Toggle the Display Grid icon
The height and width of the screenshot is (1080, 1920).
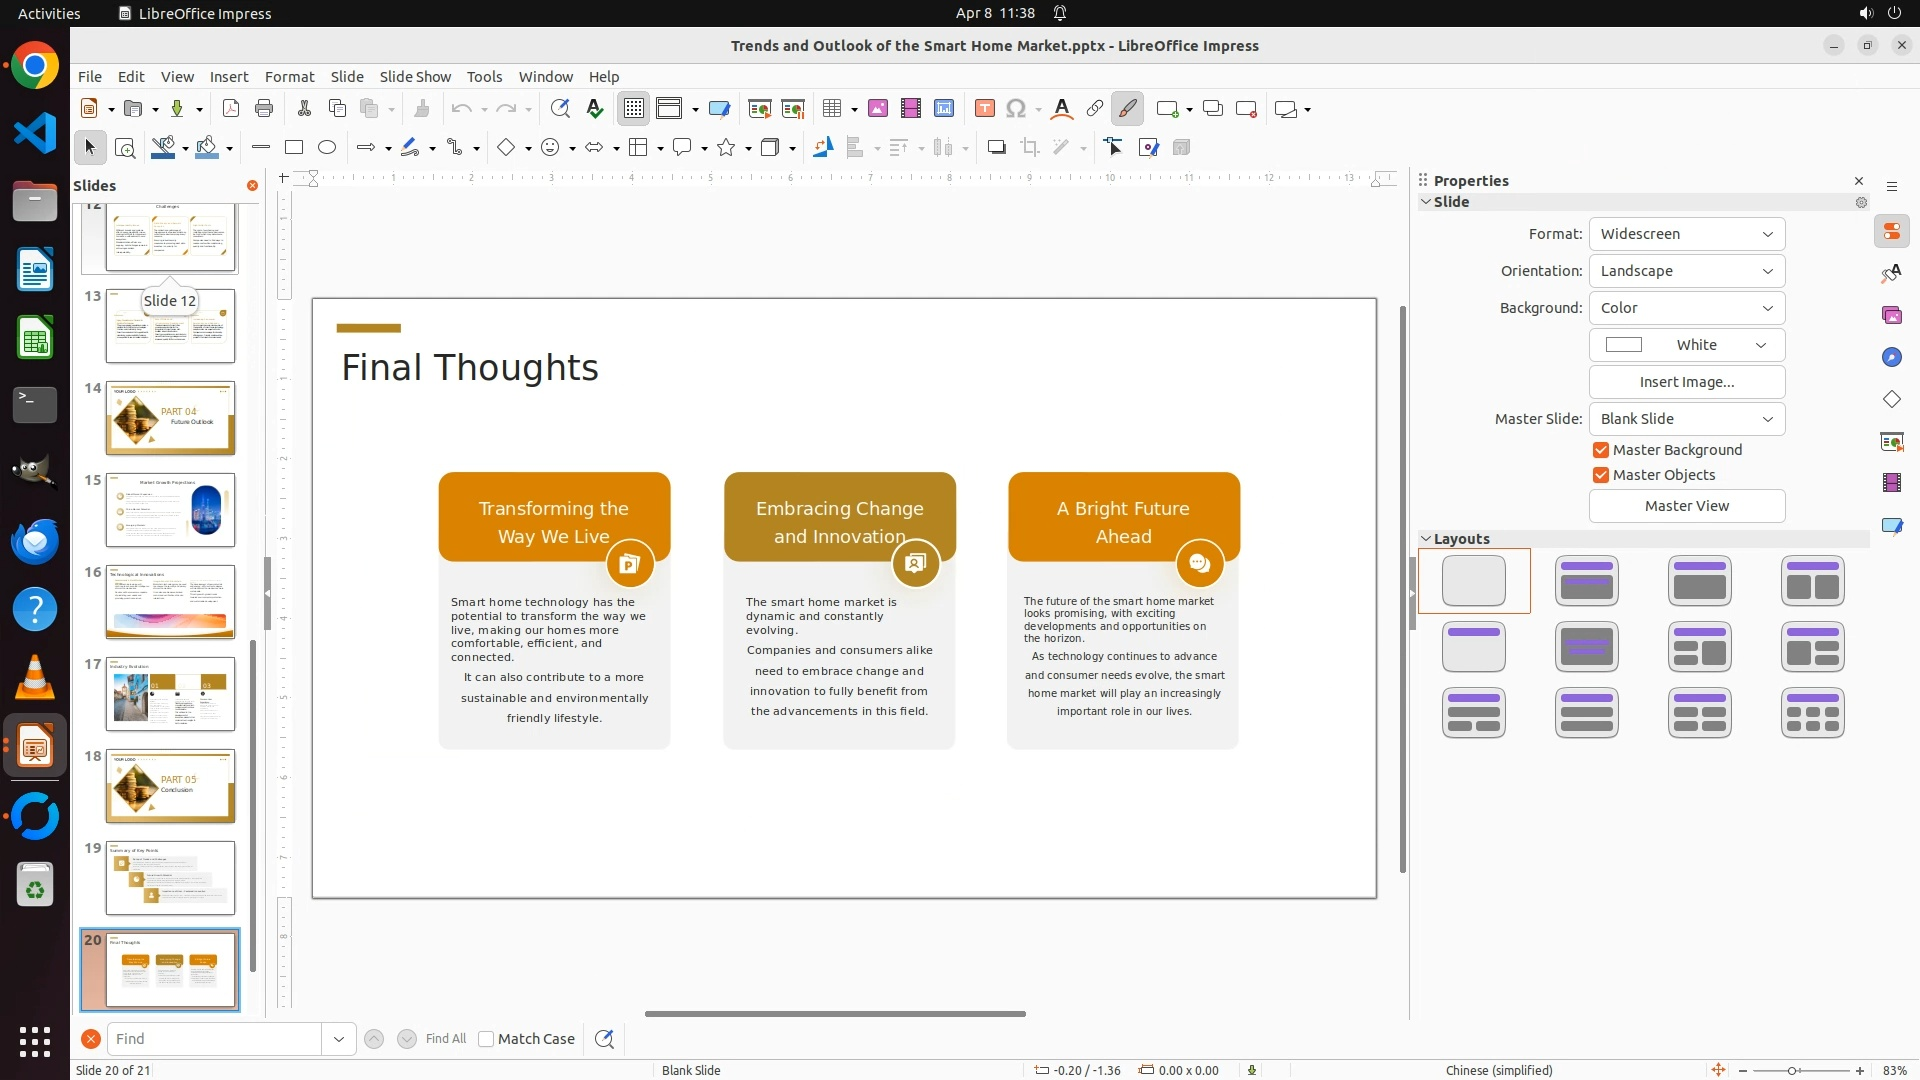634,109
